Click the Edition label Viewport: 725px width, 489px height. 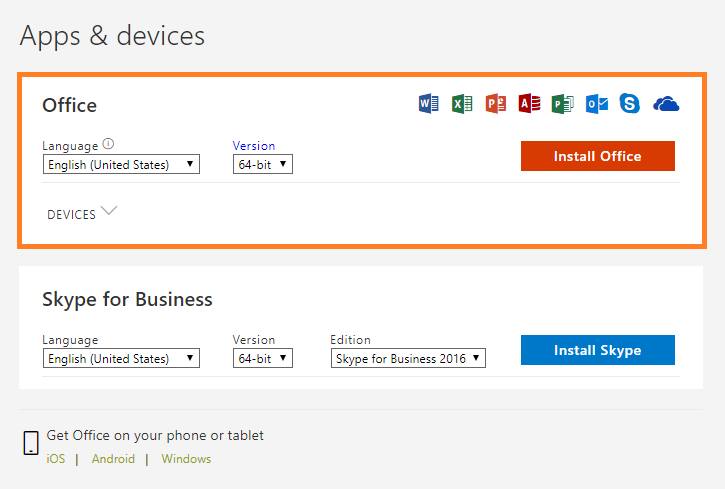click(350, 340)
